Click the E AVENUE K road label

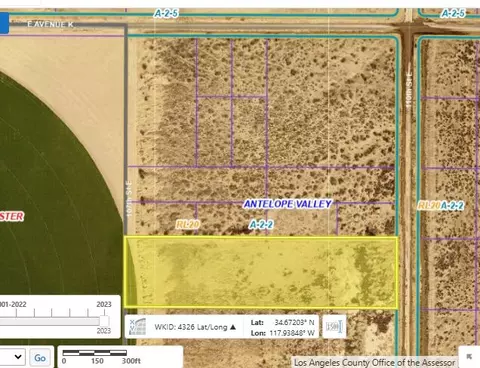coord(51,24)
